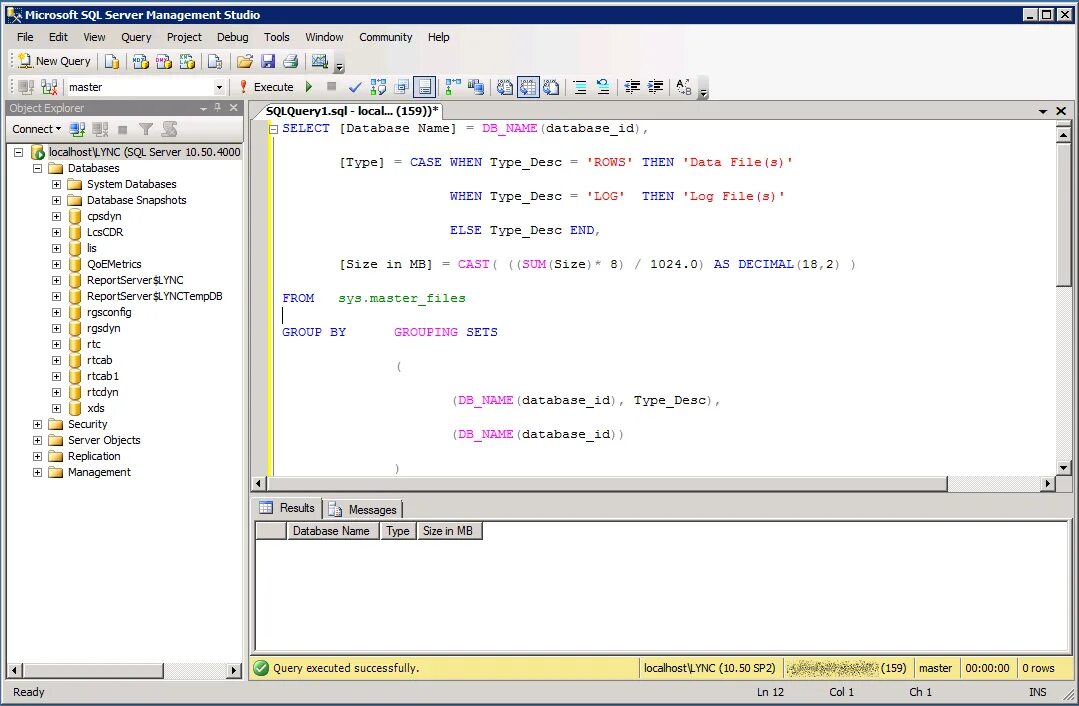Expand the rtcab1 database node
The width and height of the screenshot is (1079, 706).
click(x=56, y=376)
